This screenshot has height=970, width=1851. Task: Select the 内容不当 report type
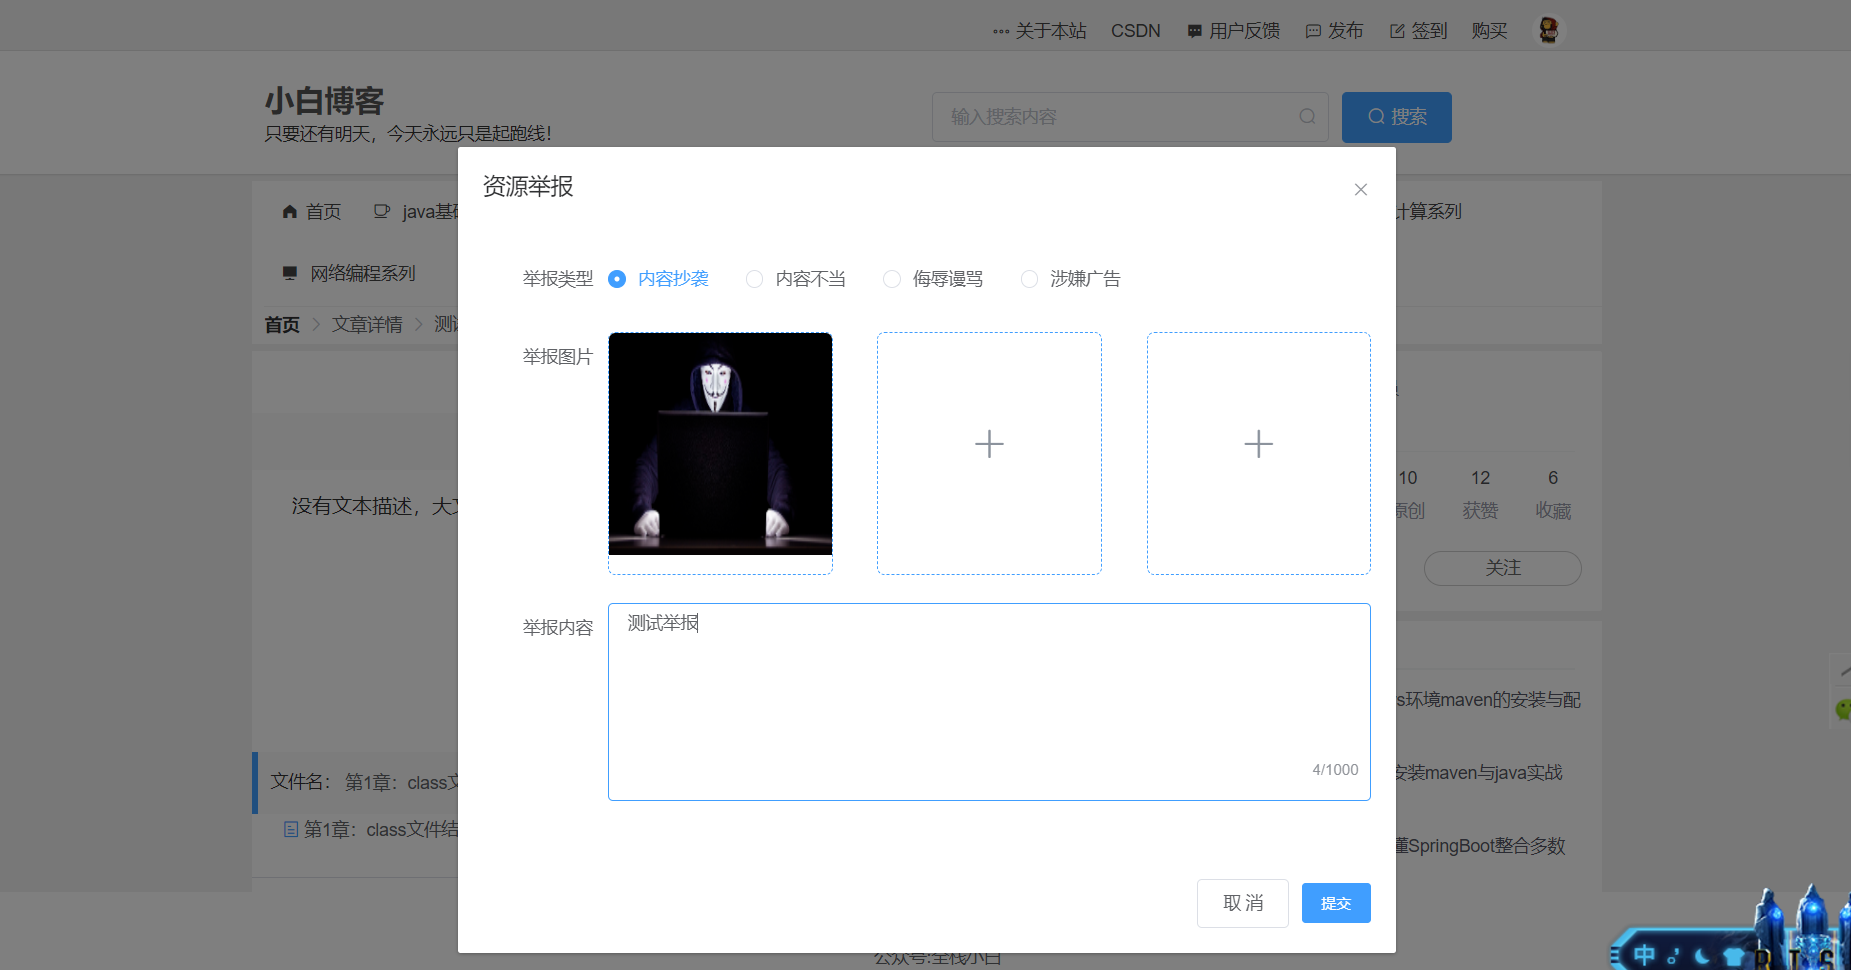coord(754,278)
